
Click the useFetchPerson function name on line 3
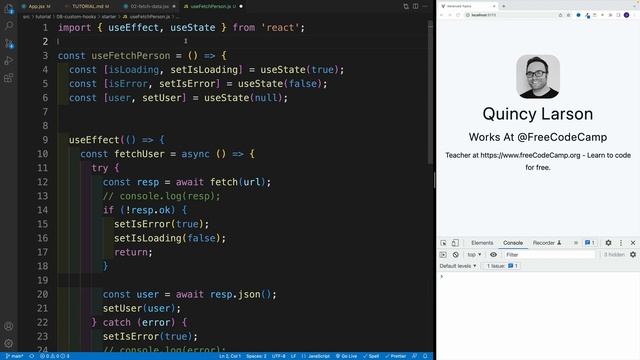[x=131, y=56]
